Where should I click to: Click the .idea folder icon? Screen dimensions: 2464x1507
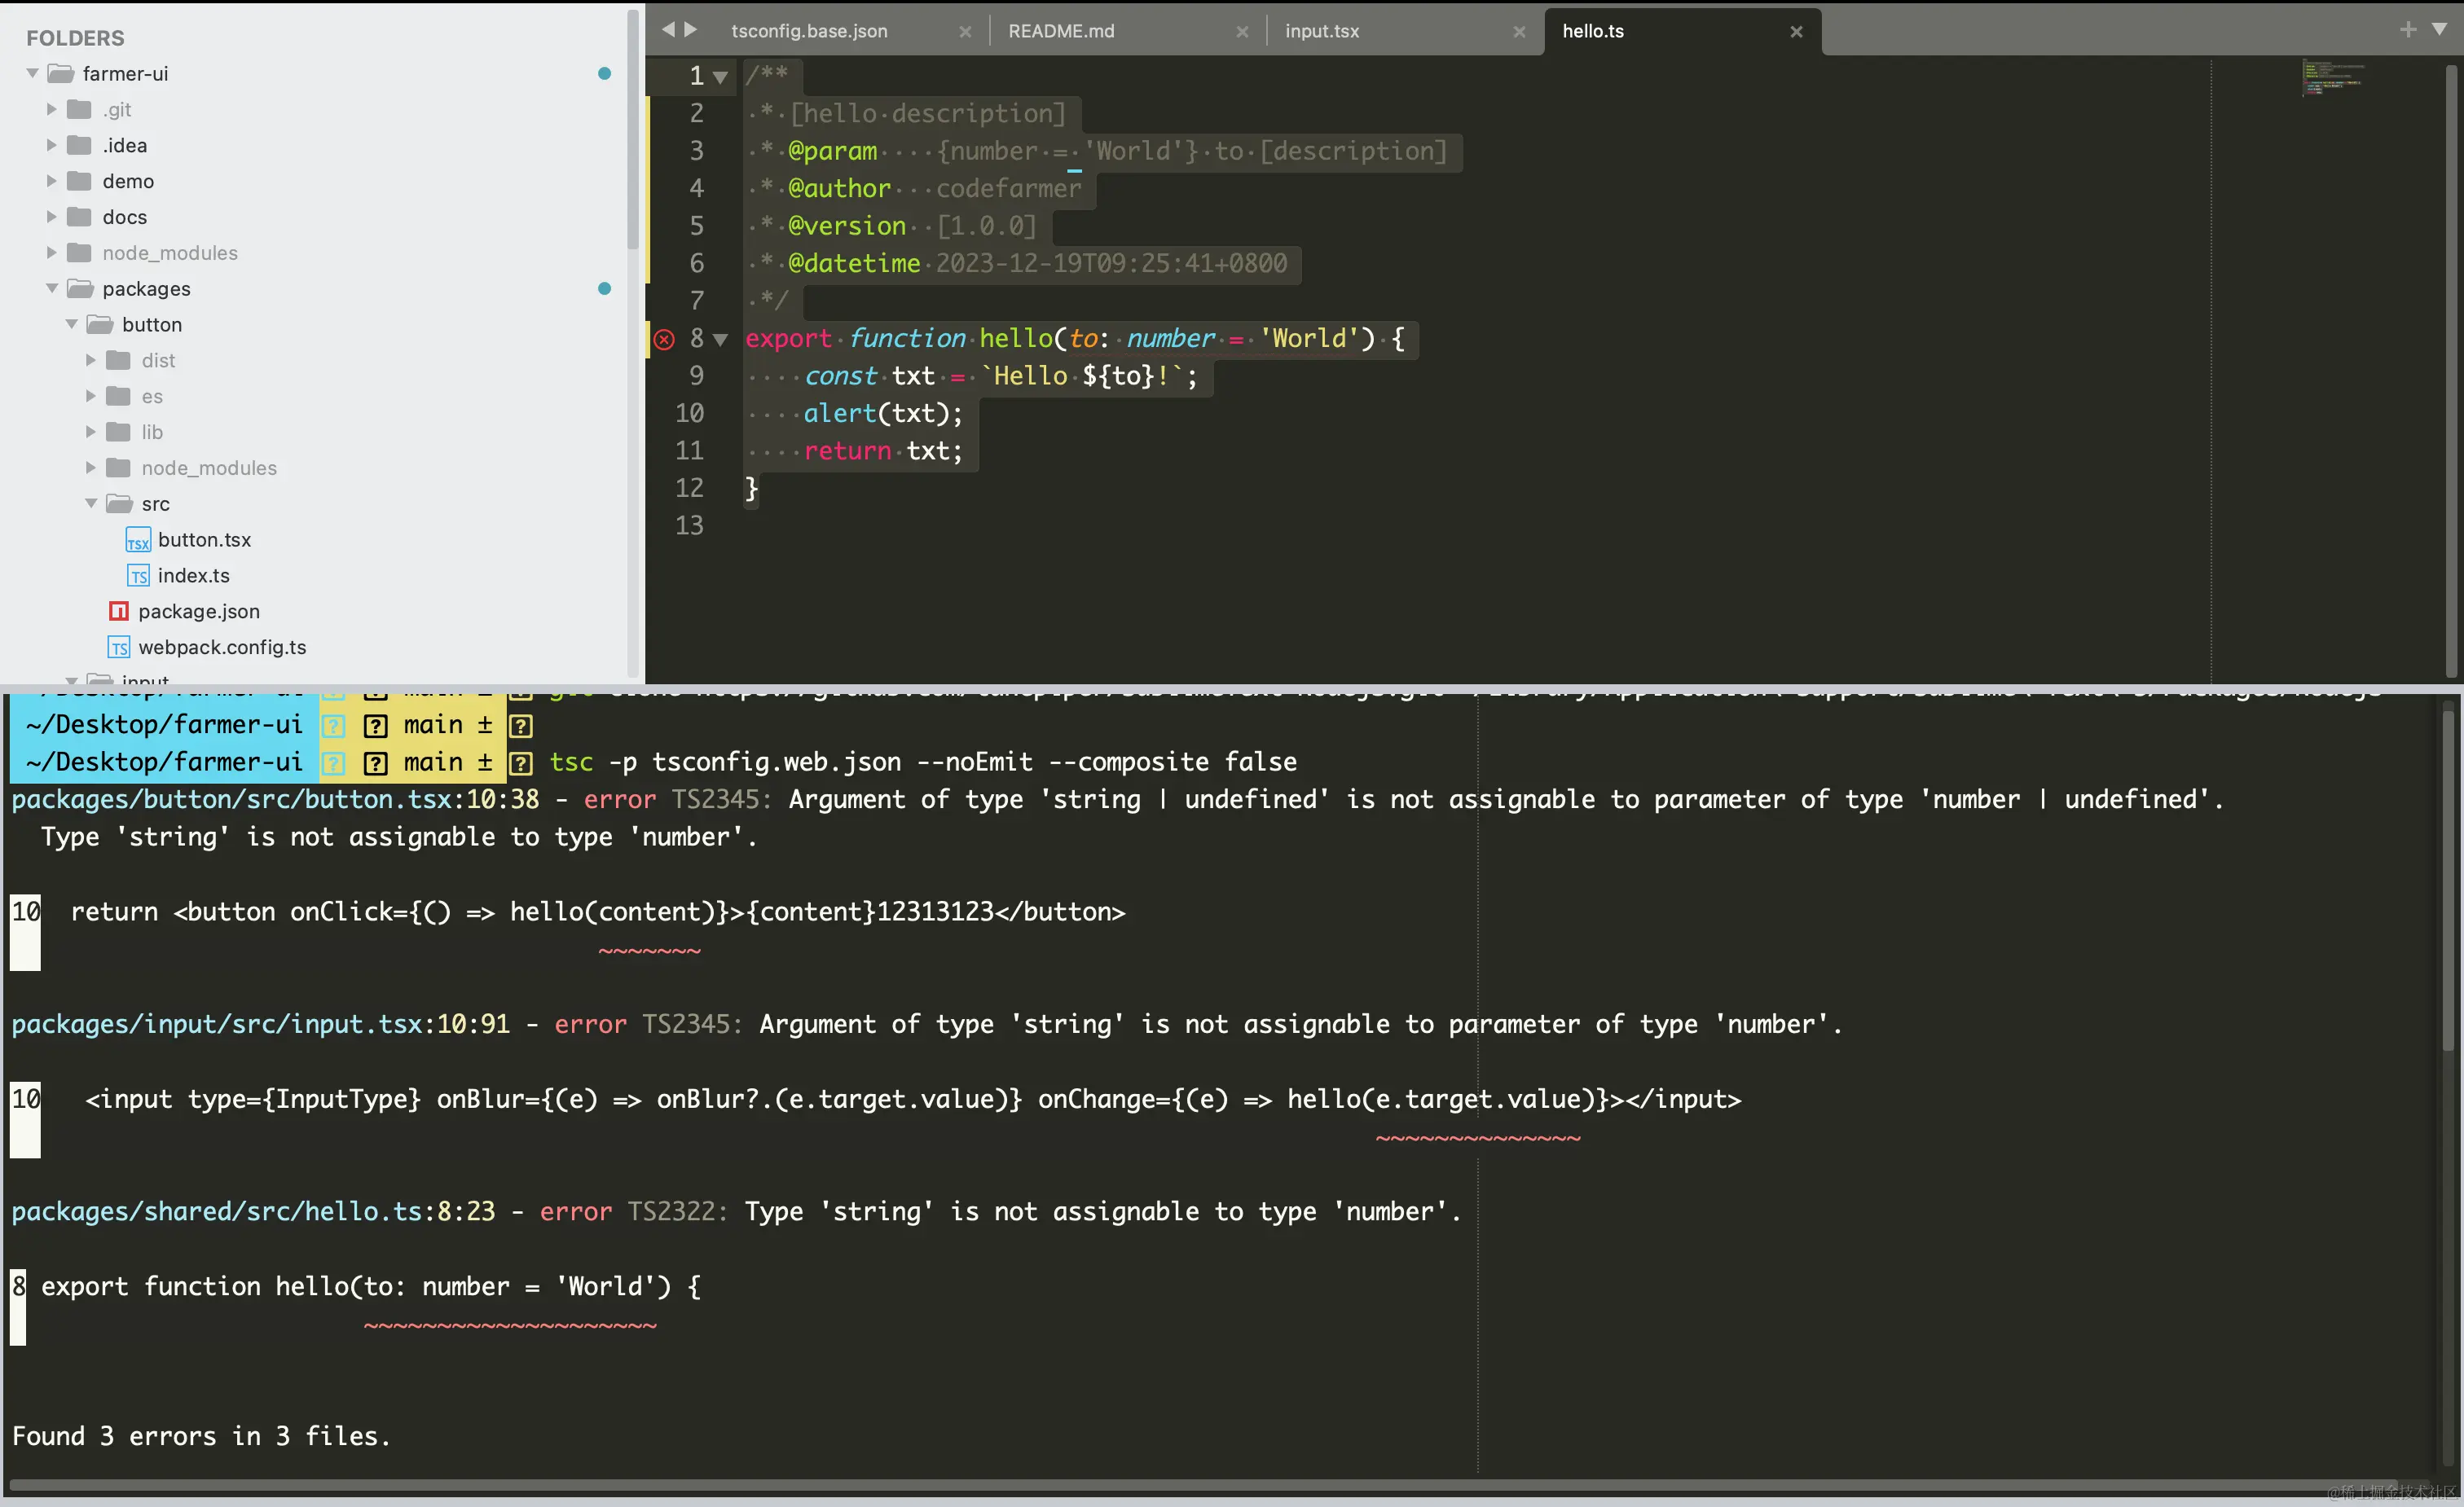(79, 145)
